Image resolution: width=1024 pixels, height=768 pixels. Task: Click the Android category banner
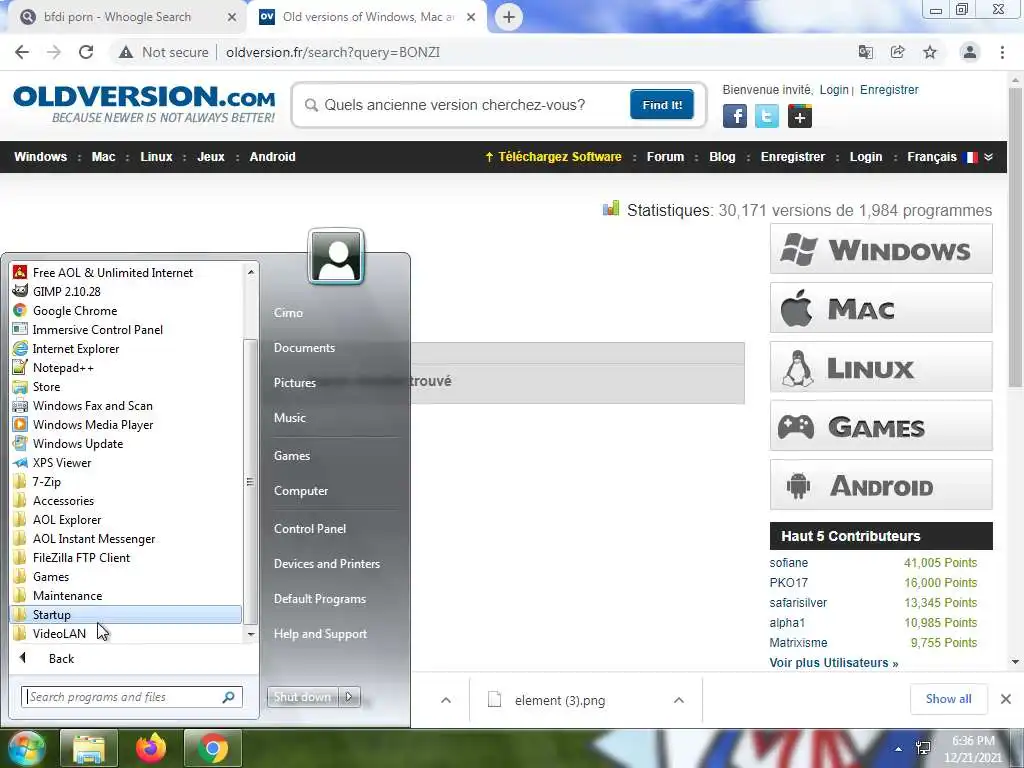[x=881, y=485]
